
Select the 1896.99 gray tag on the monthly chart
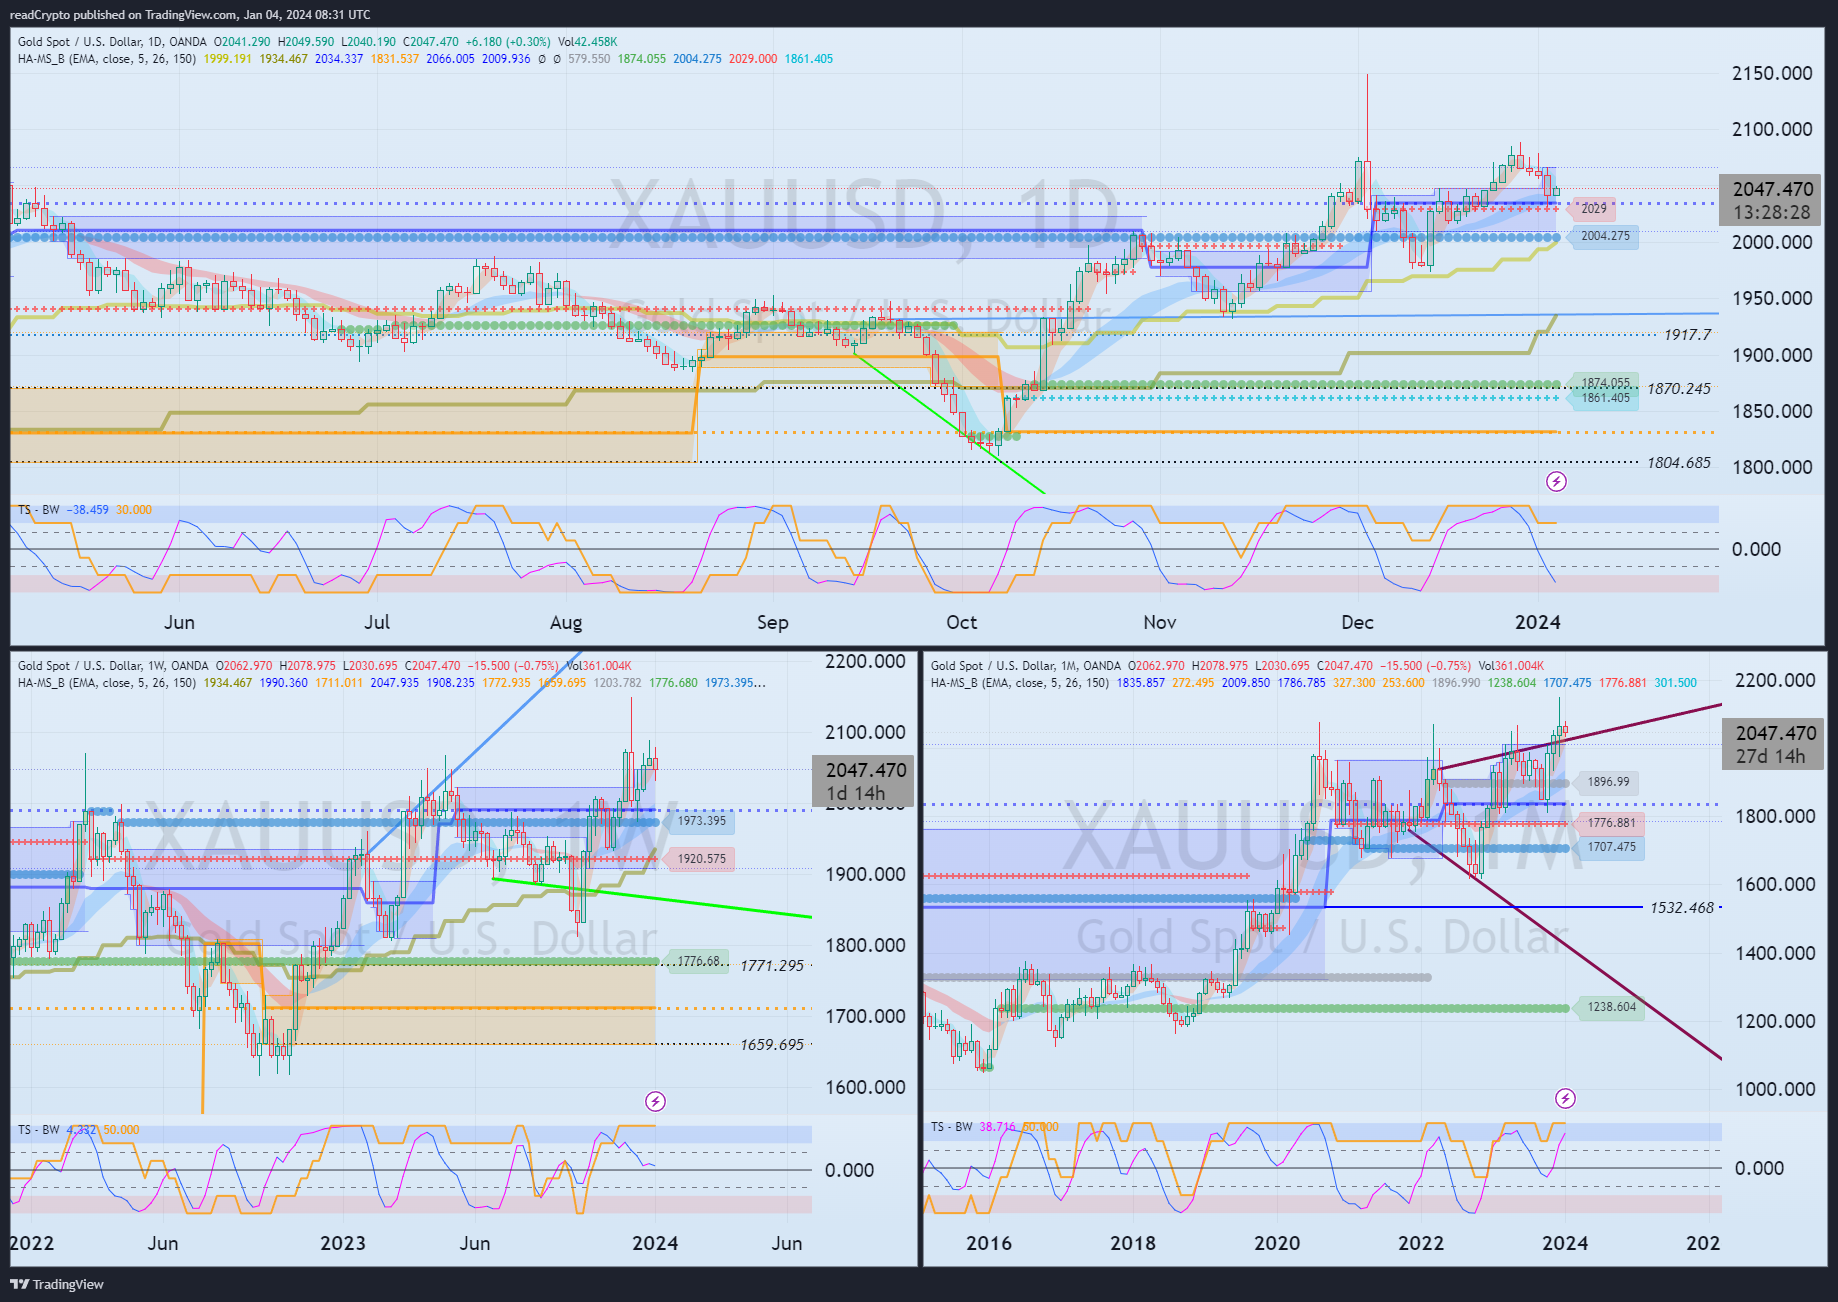[1607, 782]
